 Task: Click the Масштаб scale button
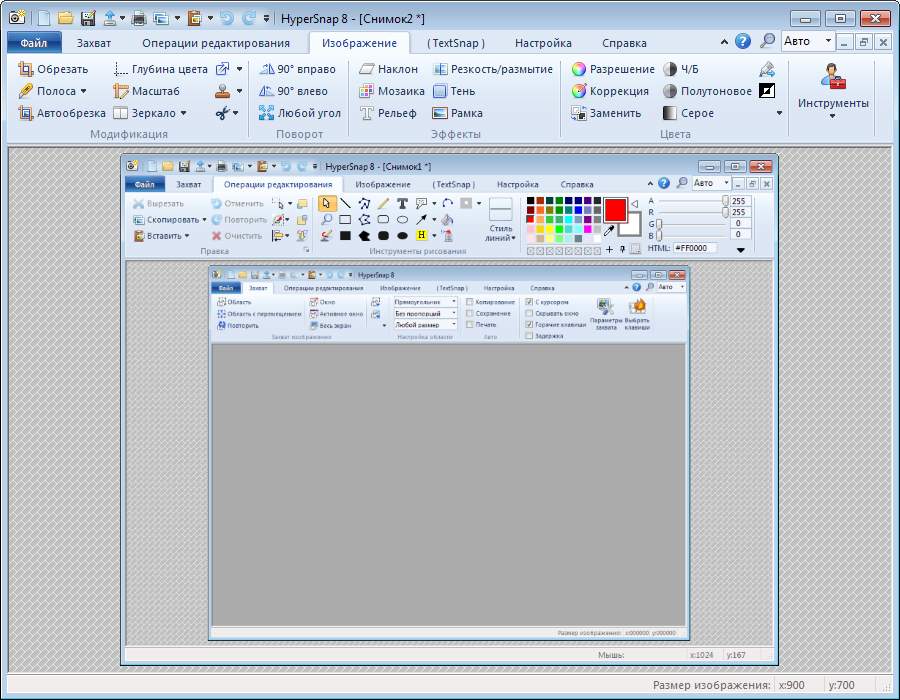(146, 91)
